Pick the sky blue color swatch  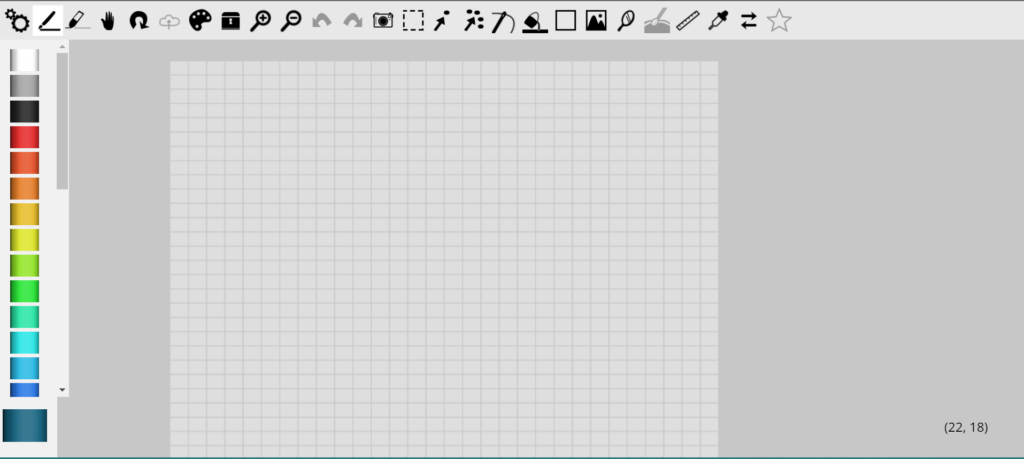(x=24, y=368)
